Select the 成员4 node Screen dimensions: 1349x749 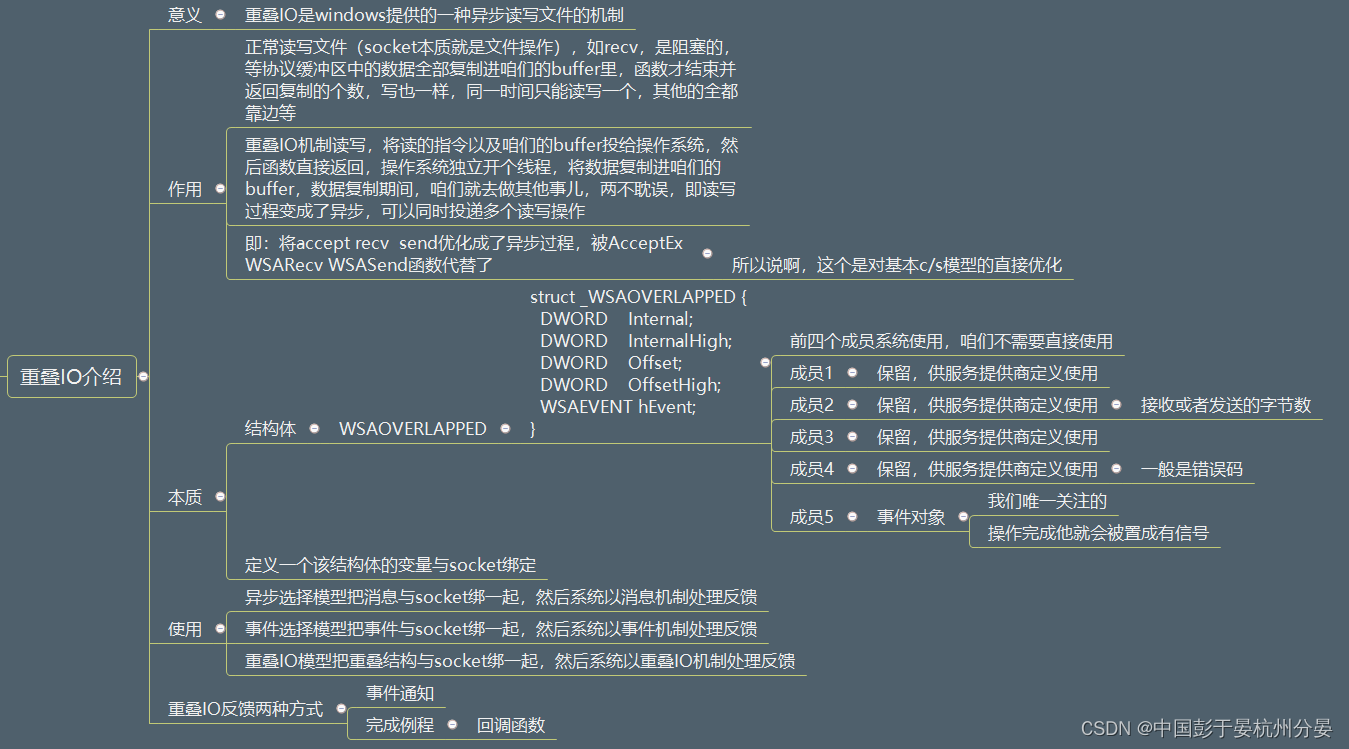812,469
